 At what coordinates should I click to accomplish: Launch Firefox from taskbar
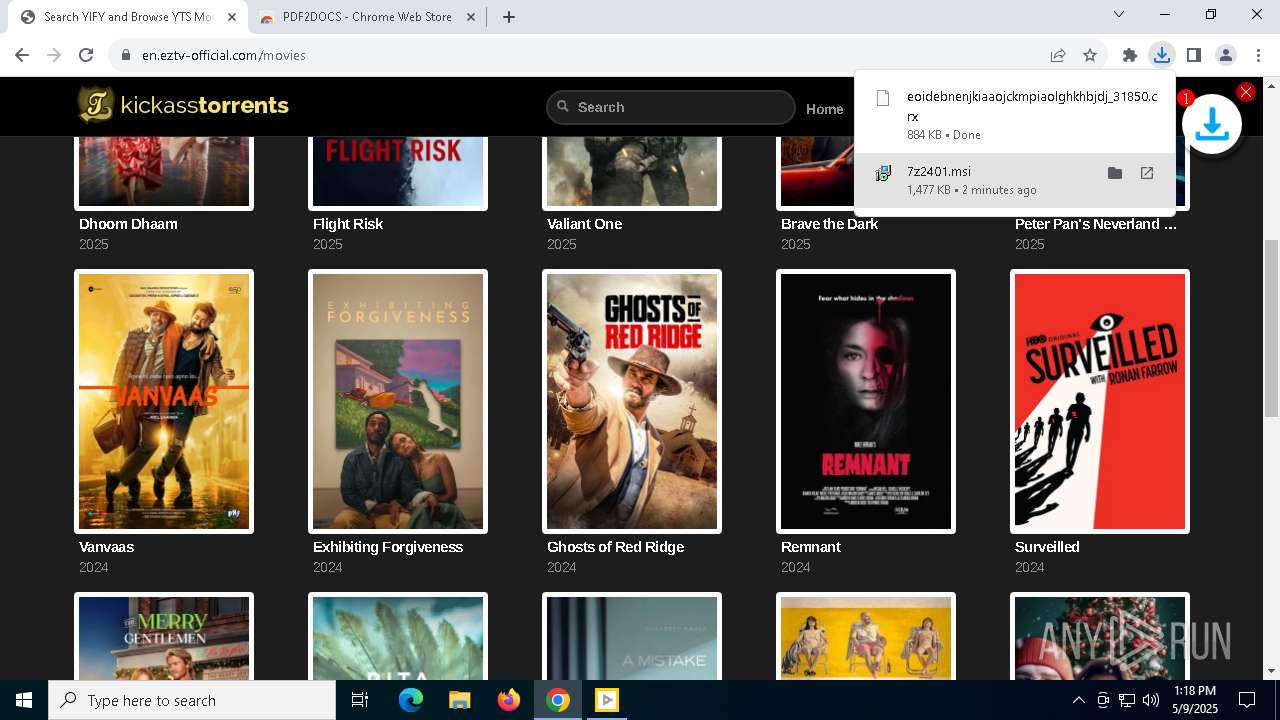coord(509,700)
